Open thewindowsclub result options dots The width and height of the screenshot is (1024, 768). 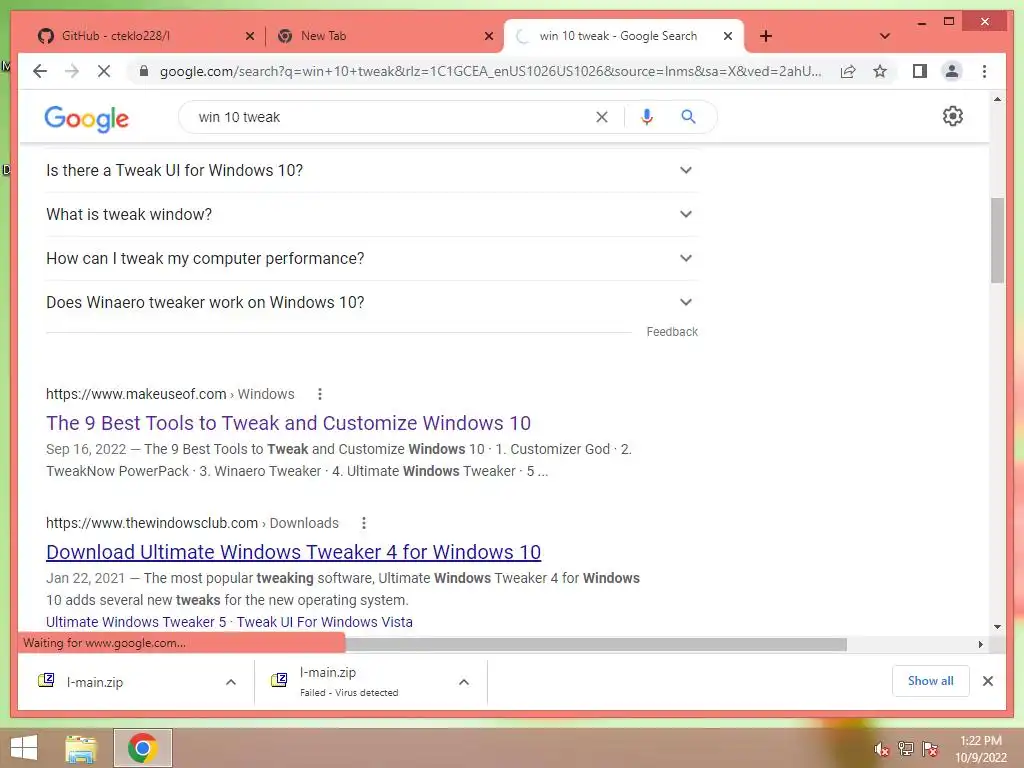point(364,523)
